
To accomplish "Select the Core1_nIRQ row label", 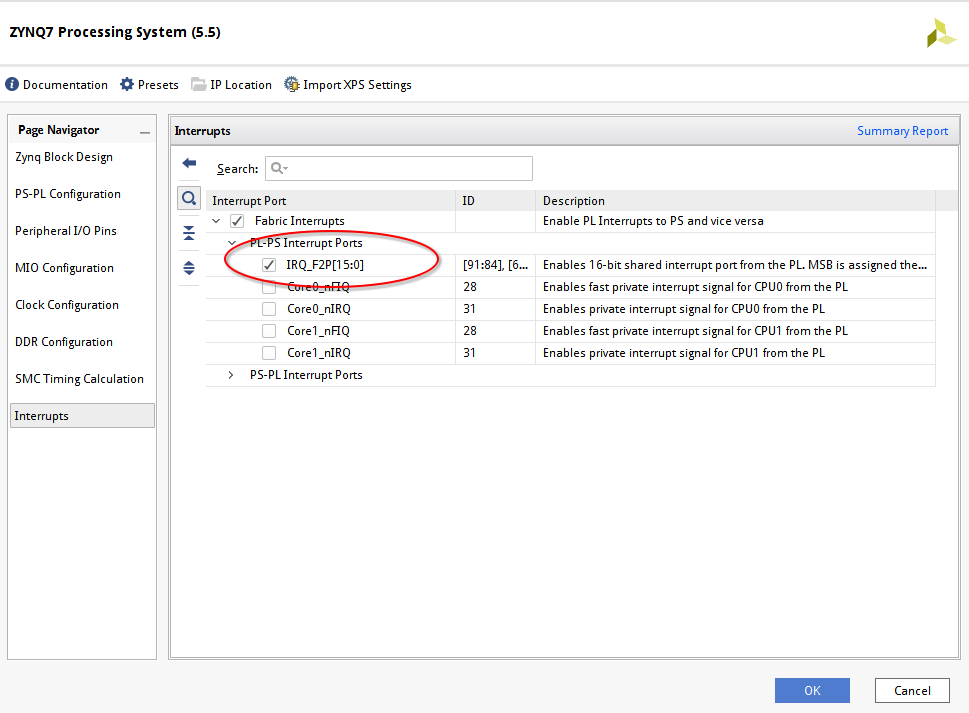I will point(319,353).
